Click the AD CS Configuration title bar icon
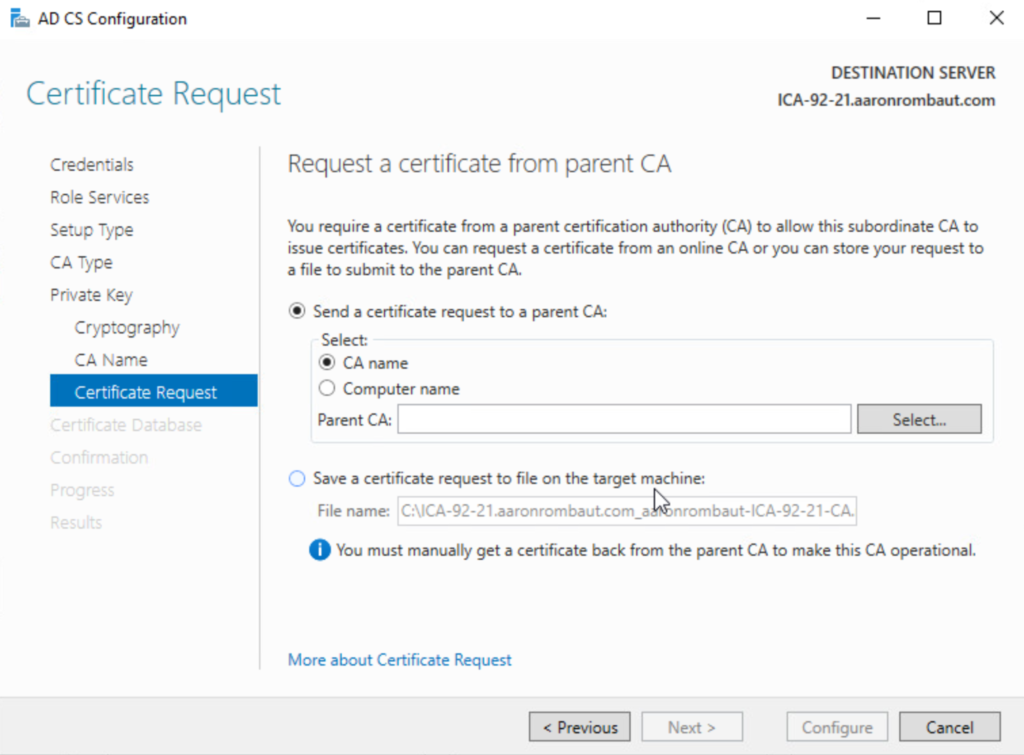Image resolution: width=1024 pixels, height=755 pixels. point(19,18)
